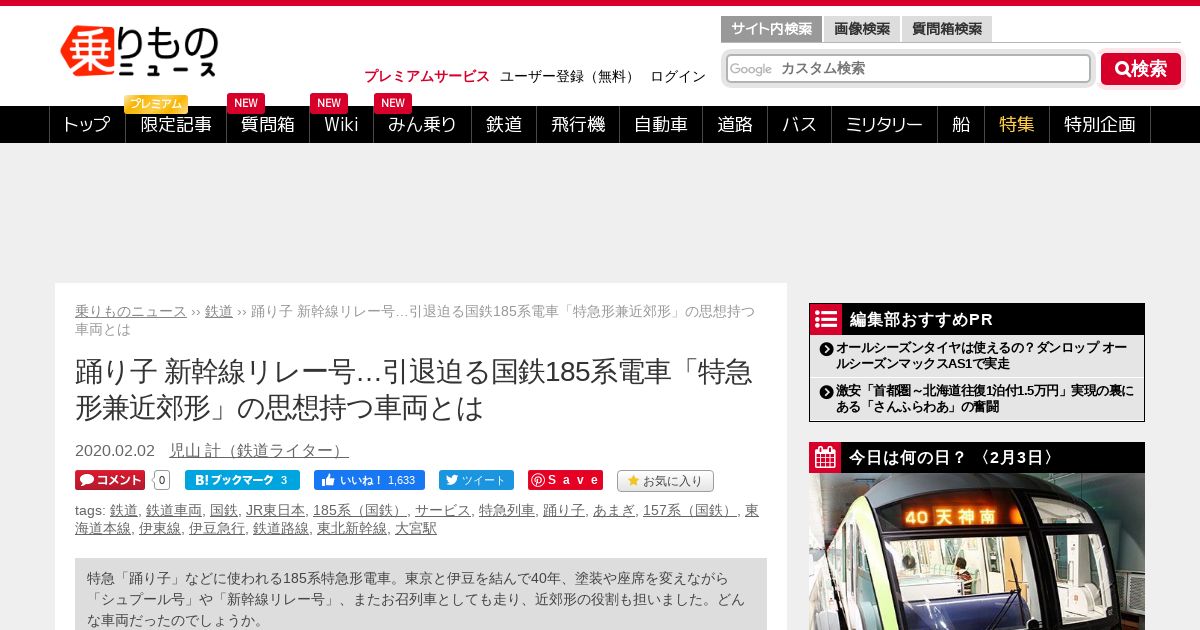Open 質問箱 in navigation bar
This screenshot has width=1200, height=630.
(268, 124)
